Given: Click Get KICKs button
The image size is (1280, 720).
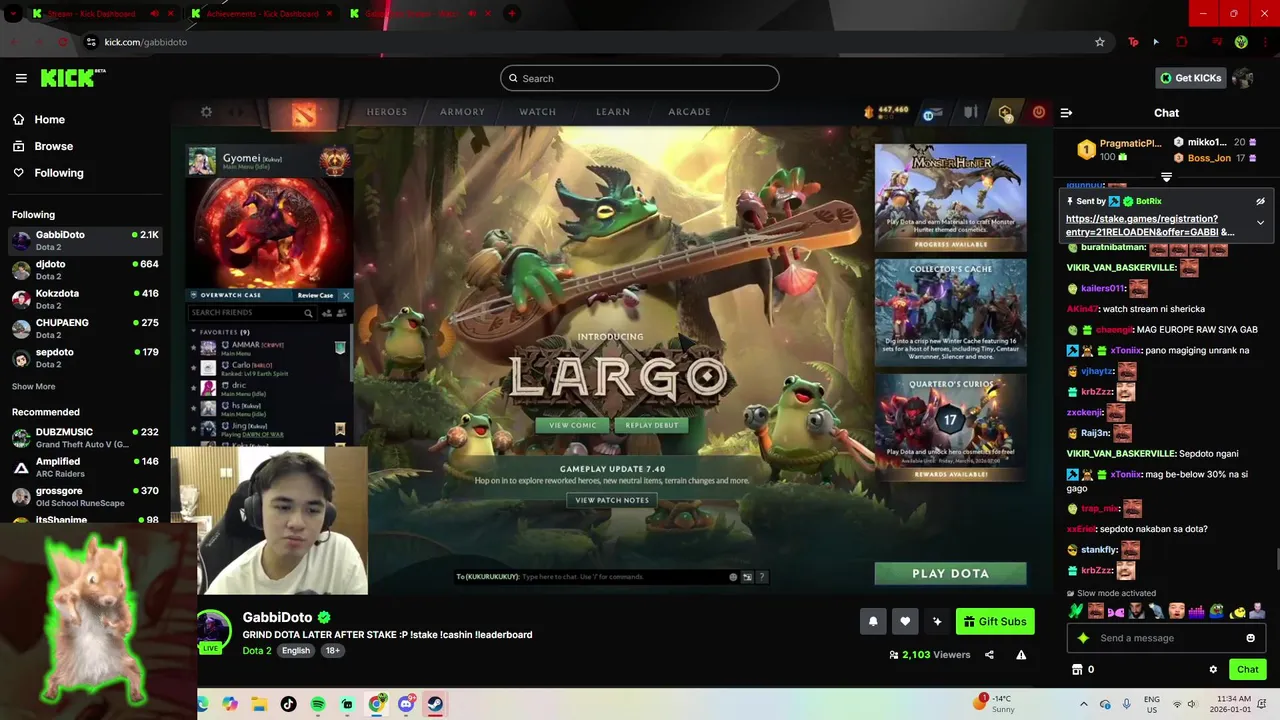Looking at the screenshot, I should pyautogui.click(x=1190, y=78).
